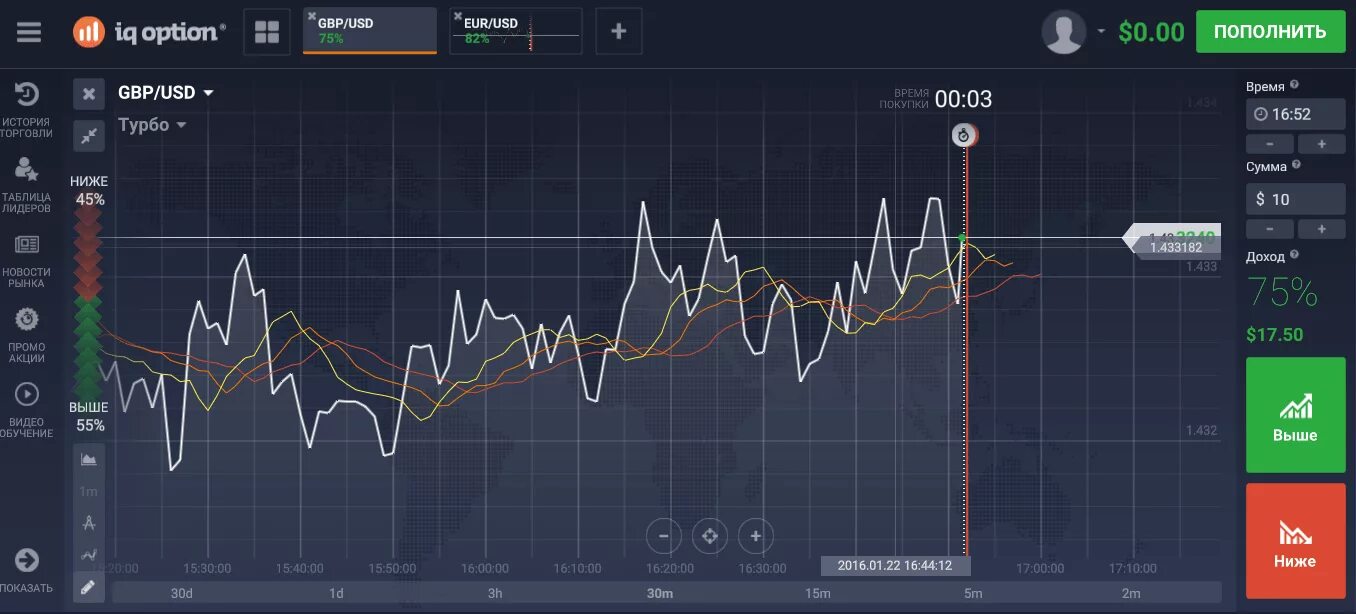
Task: Open the multi-chart grid layout icon
Action: (267, 32)
